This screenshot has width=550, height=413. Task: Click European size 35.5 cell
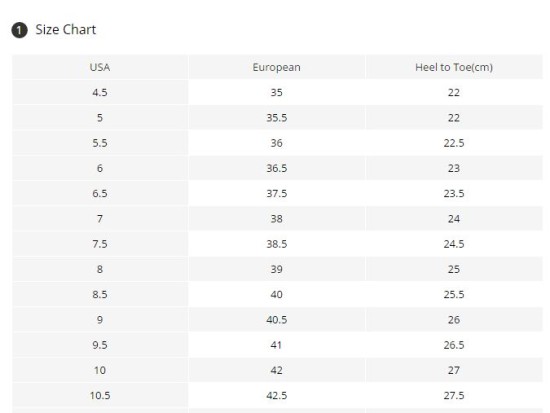[277, 118]
